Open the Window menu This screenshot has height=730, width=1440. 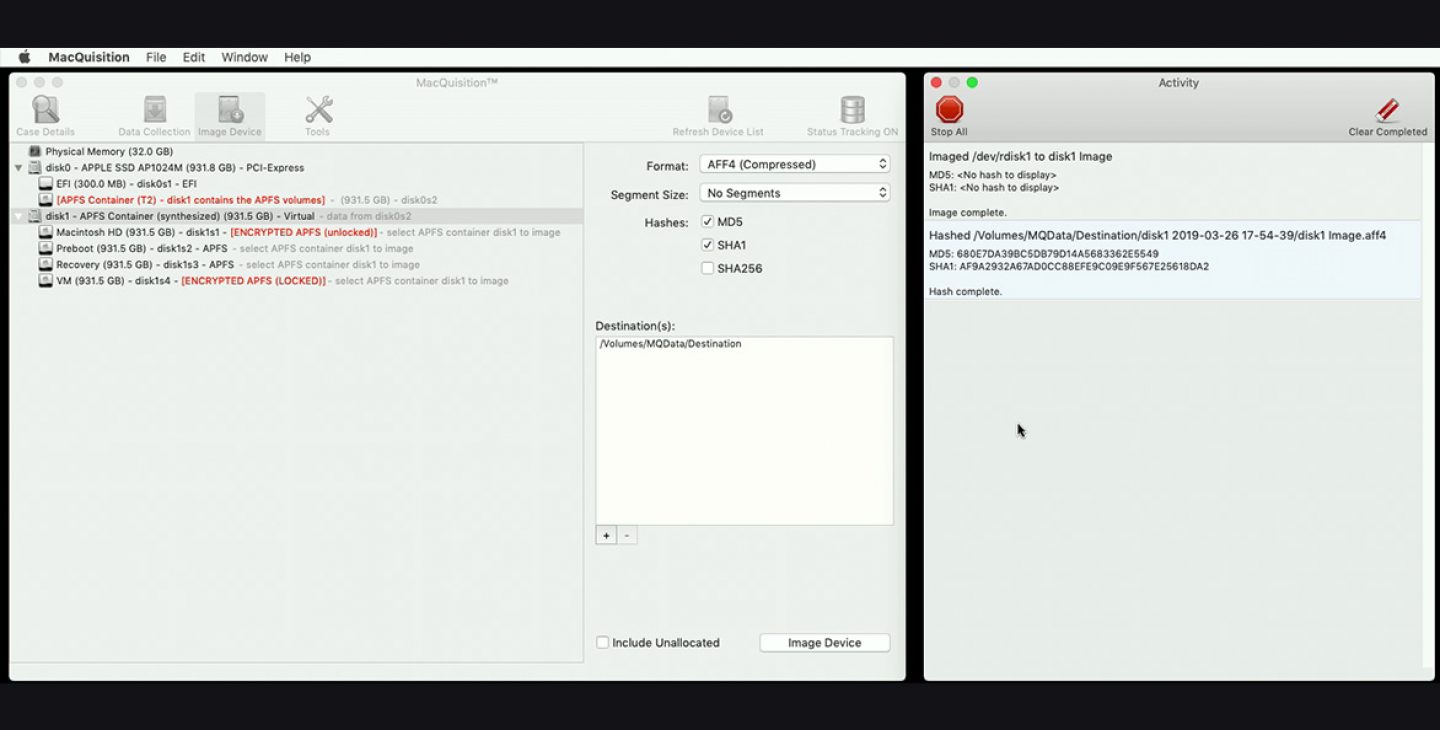point(245,57)
